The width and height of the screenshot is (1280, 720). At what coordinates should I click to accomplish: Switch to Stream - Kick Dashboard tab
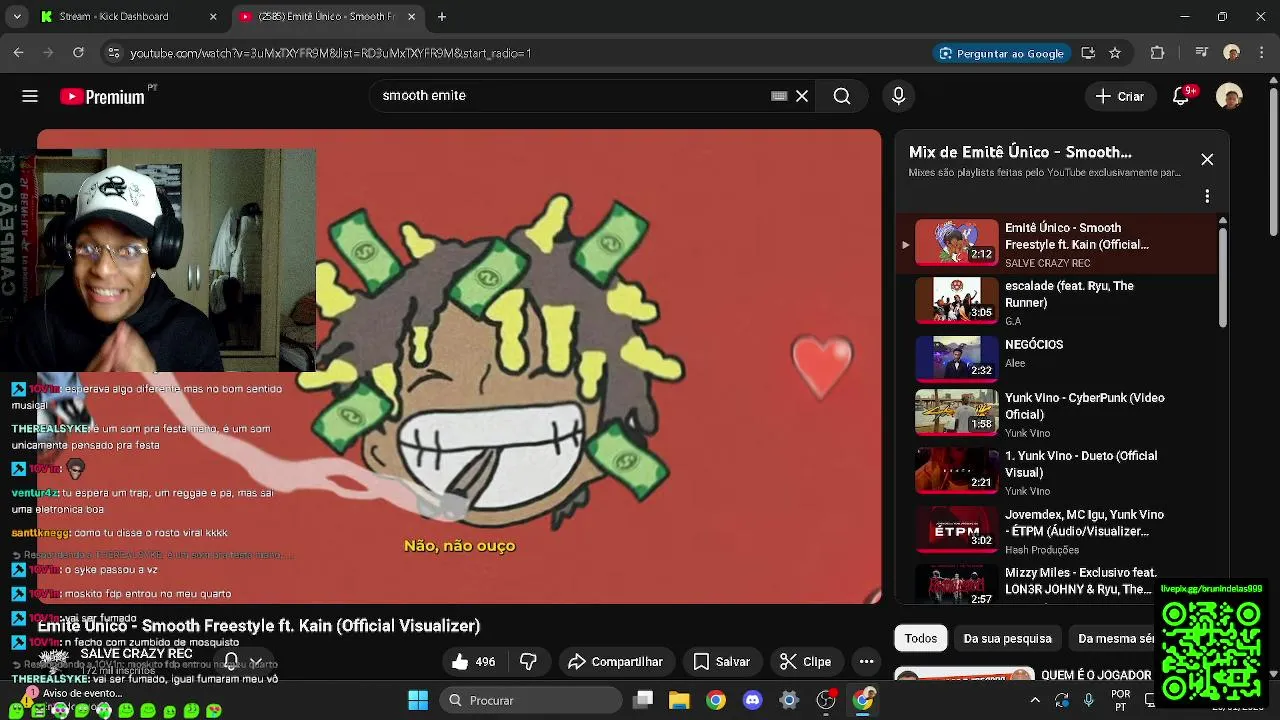[128, 17]
